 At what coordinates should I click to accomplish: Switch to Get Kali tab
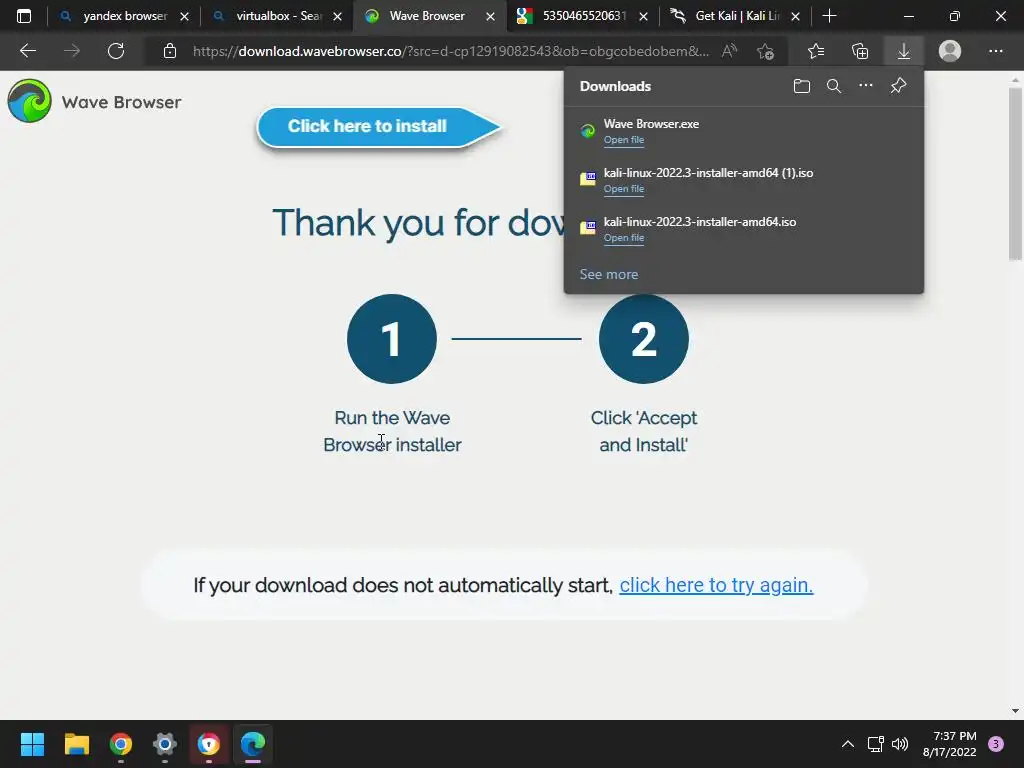(735, 16)
